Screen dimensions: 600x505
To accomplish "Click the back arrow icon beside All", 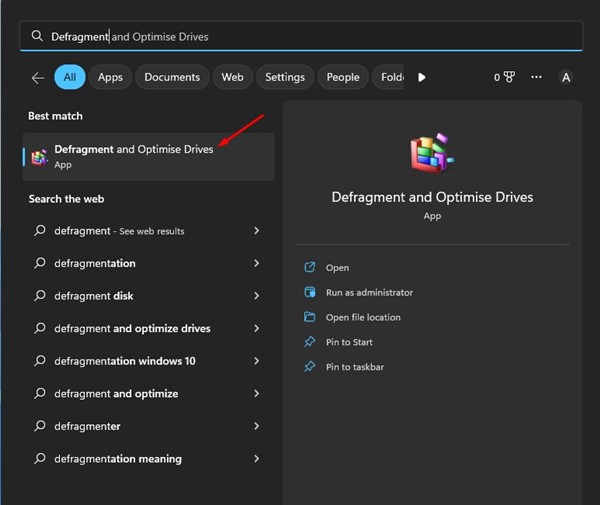I will coord(38,77).
